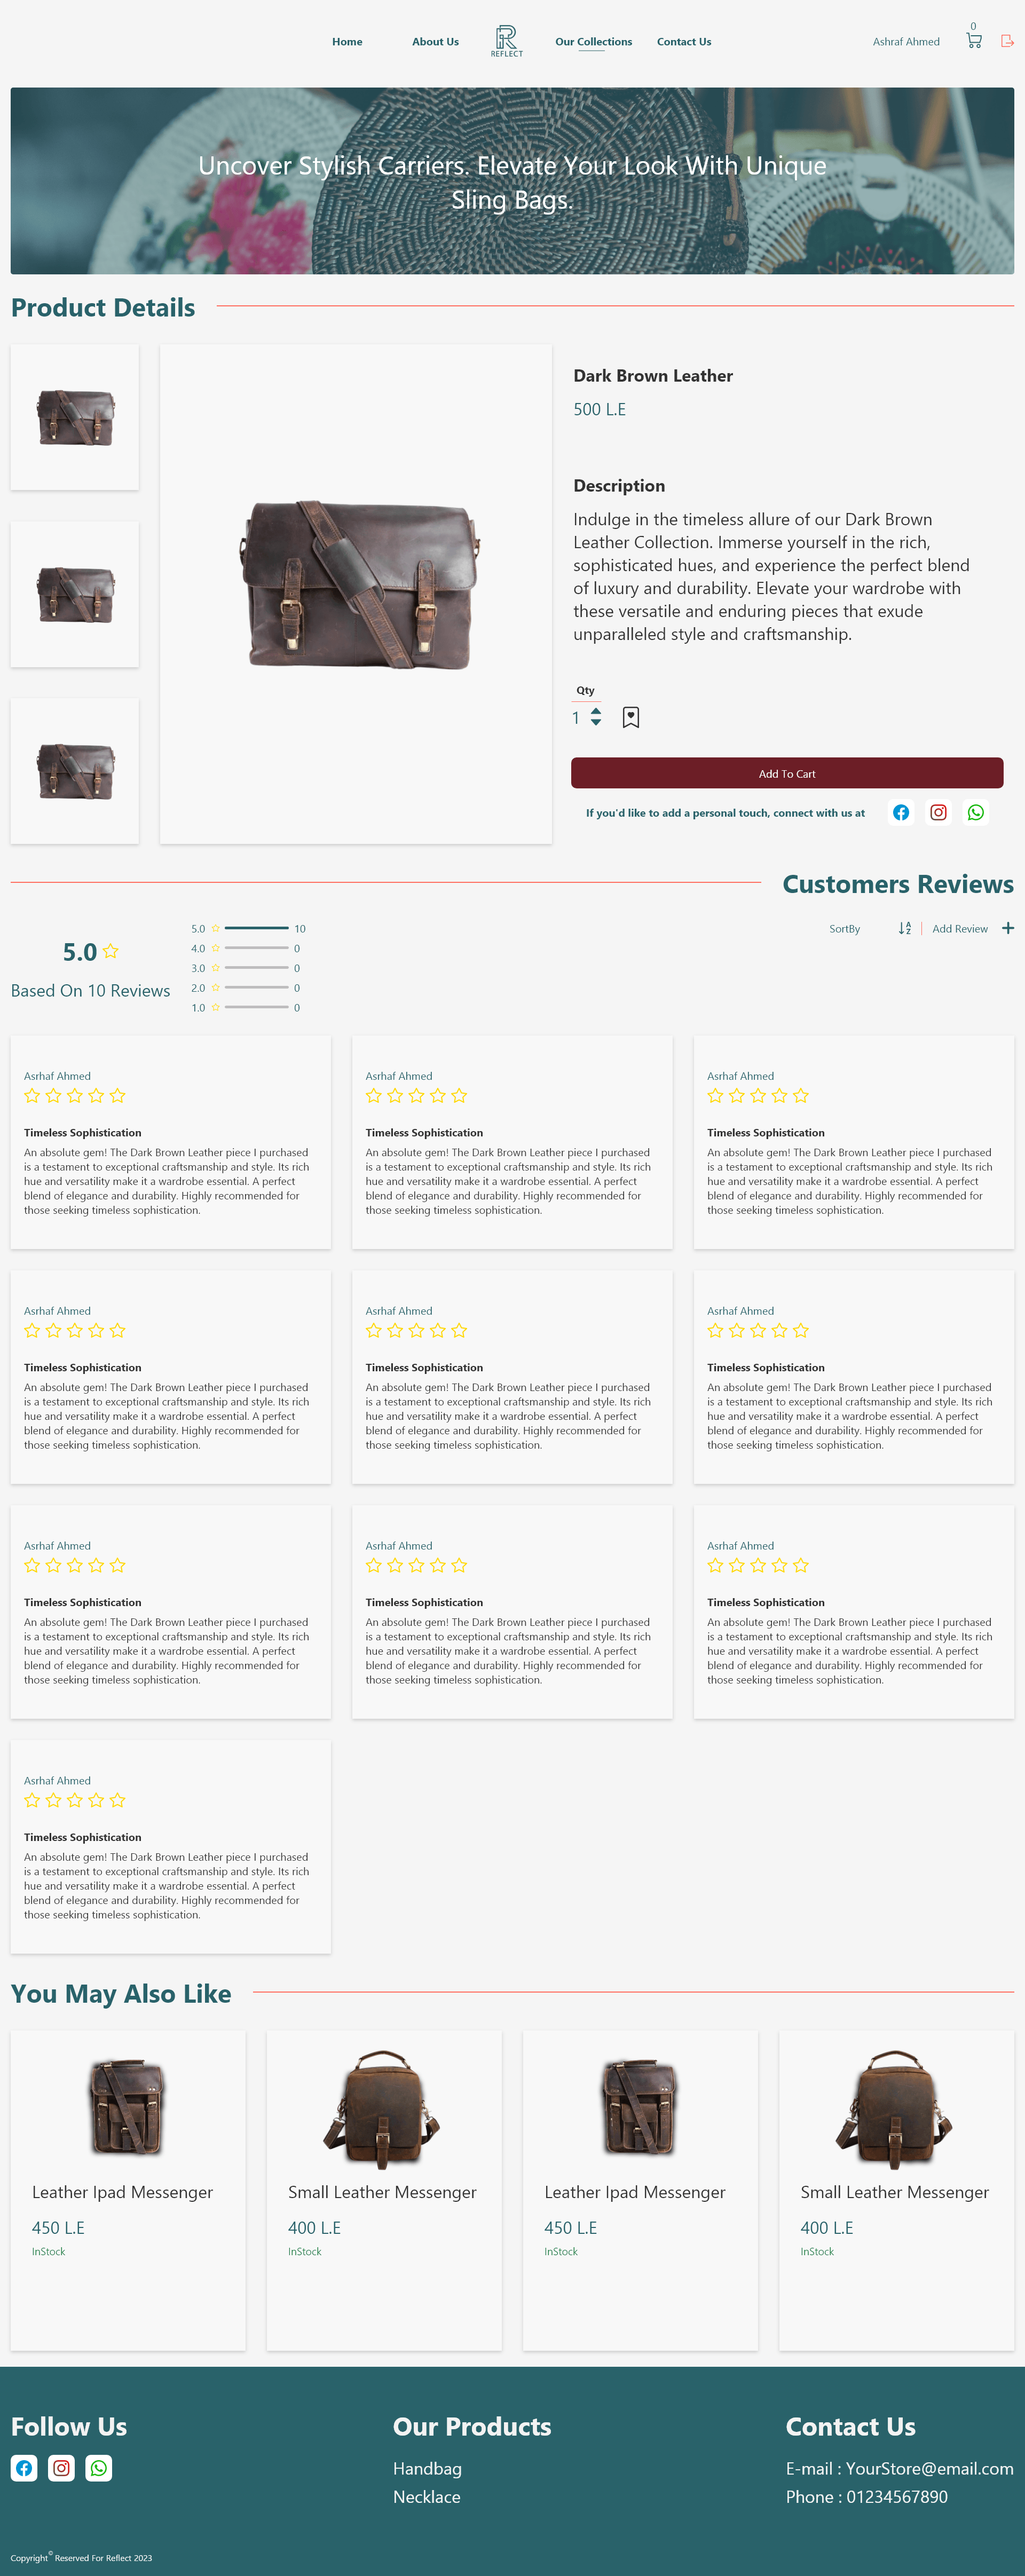The height and width of the screenshot is (2576, 1025).
Task: Save product with the bookmark heart icon
Action: (630, 717)
